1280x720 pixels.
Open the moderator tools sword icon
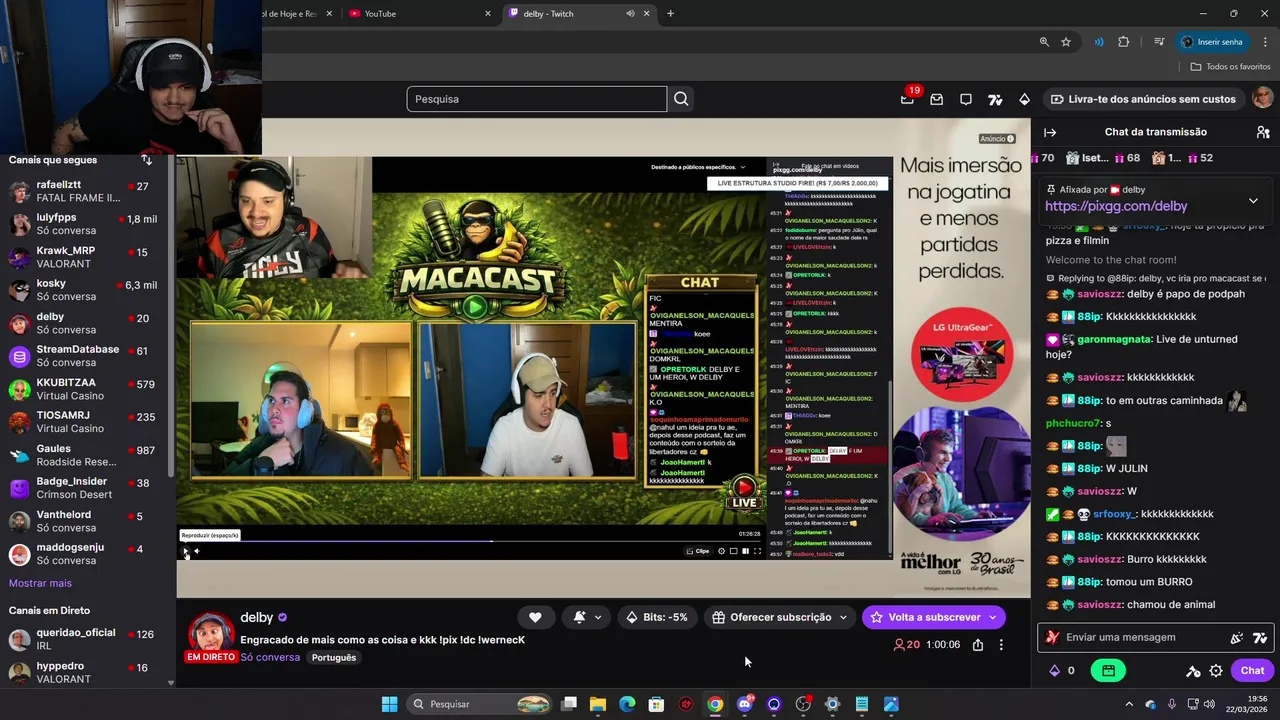click(x=1193, y=671)
